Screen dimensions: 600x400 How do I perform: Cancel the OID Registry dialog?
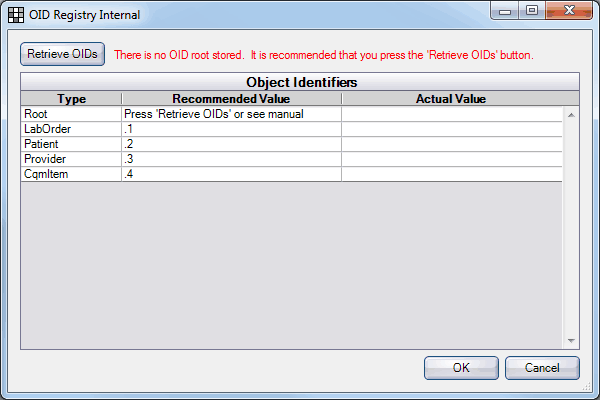pos(542,367)
